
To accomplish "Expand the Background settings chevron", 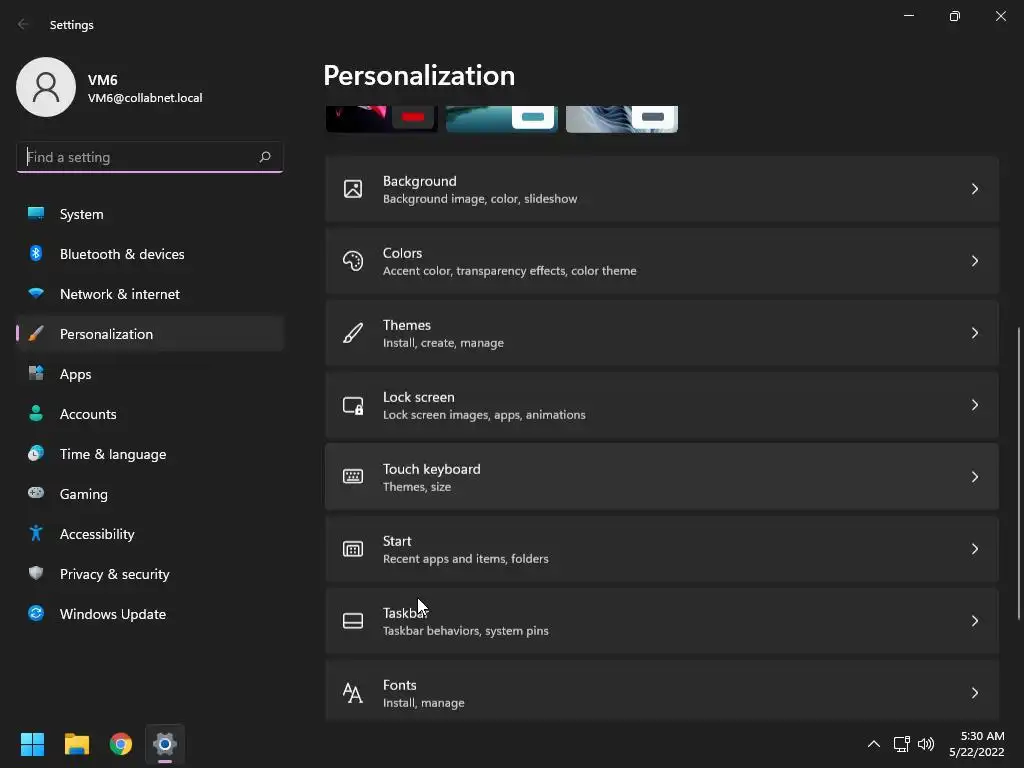I will click(974, 189).
